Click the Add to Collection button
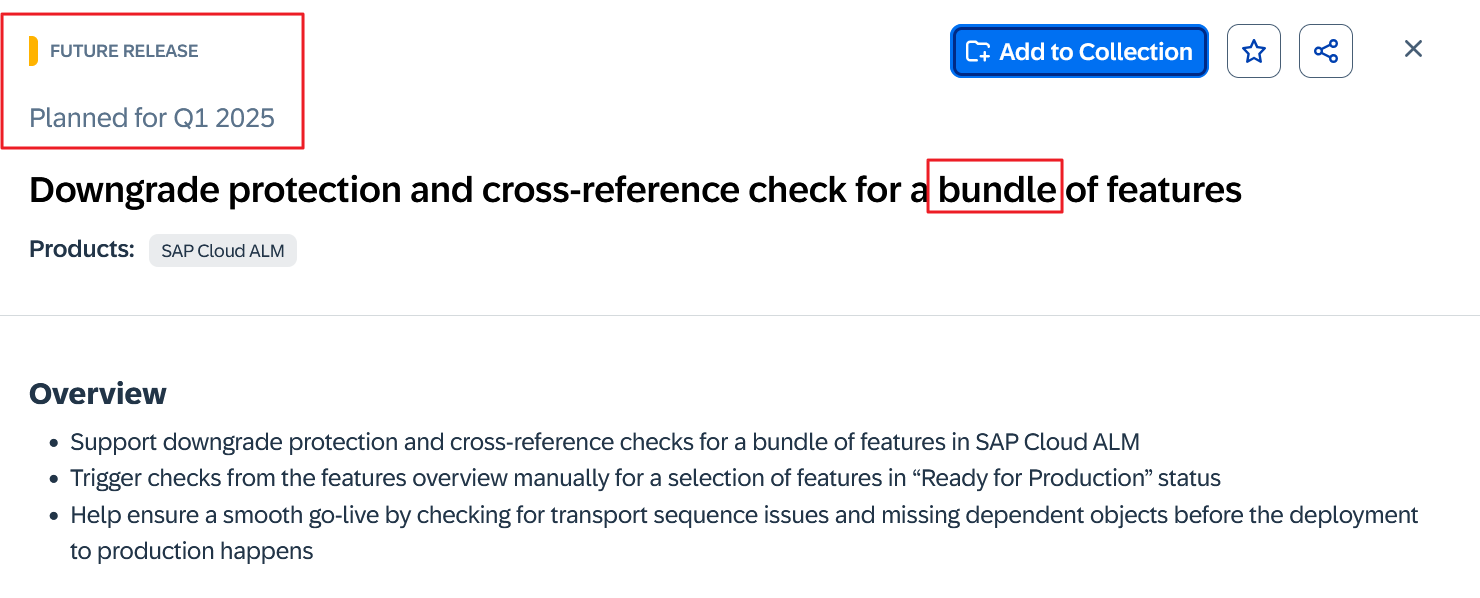The height and width of the screenshot is (598, 1480). point(1079,51)
